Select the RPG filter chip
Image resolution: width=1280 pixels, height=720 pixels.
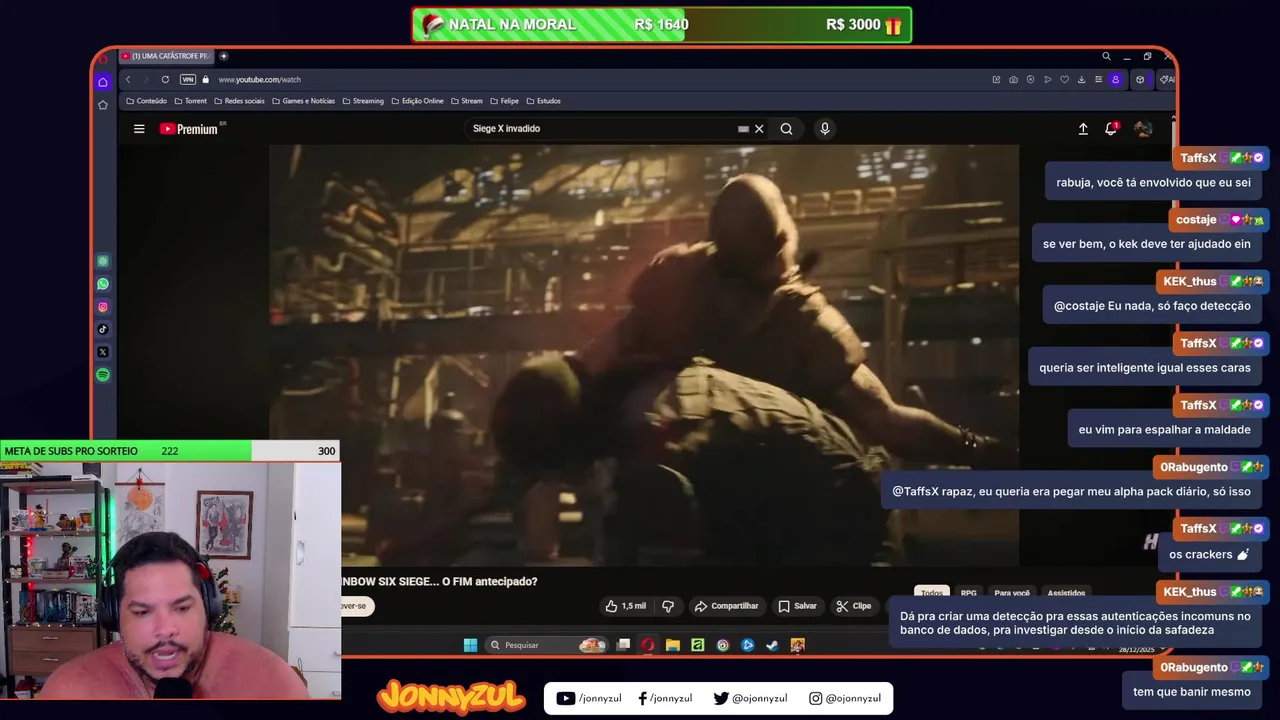(968, 593)
